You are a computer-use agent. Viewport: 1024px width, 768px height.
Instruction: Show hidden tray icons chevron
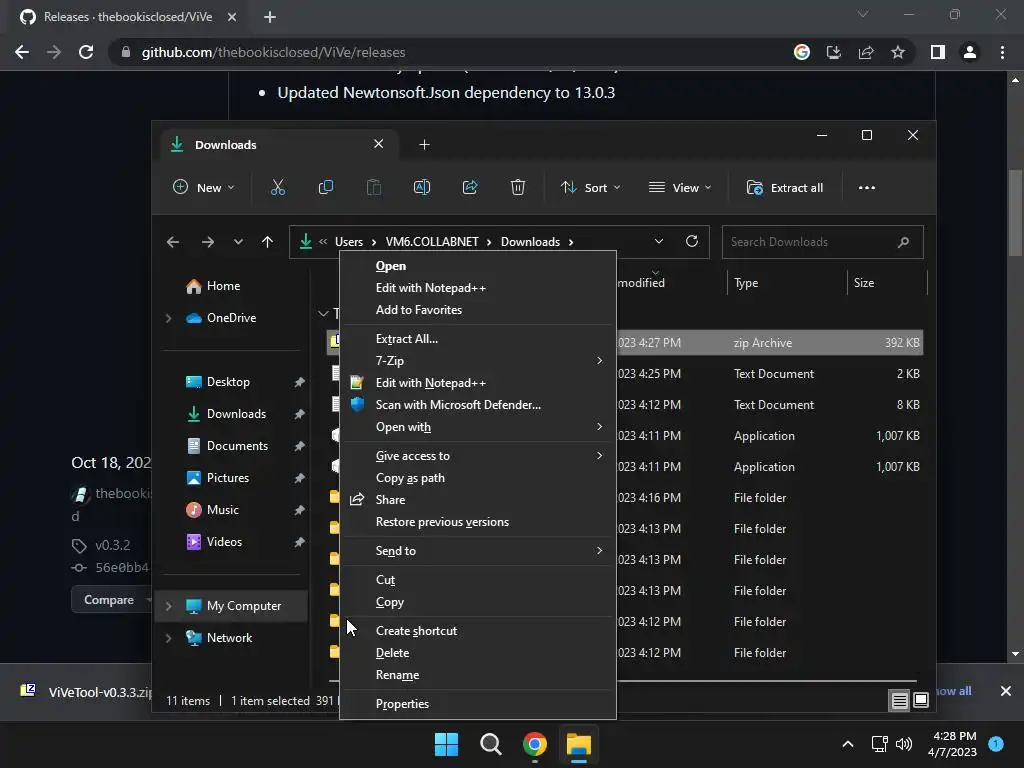(x=848, y=744)
